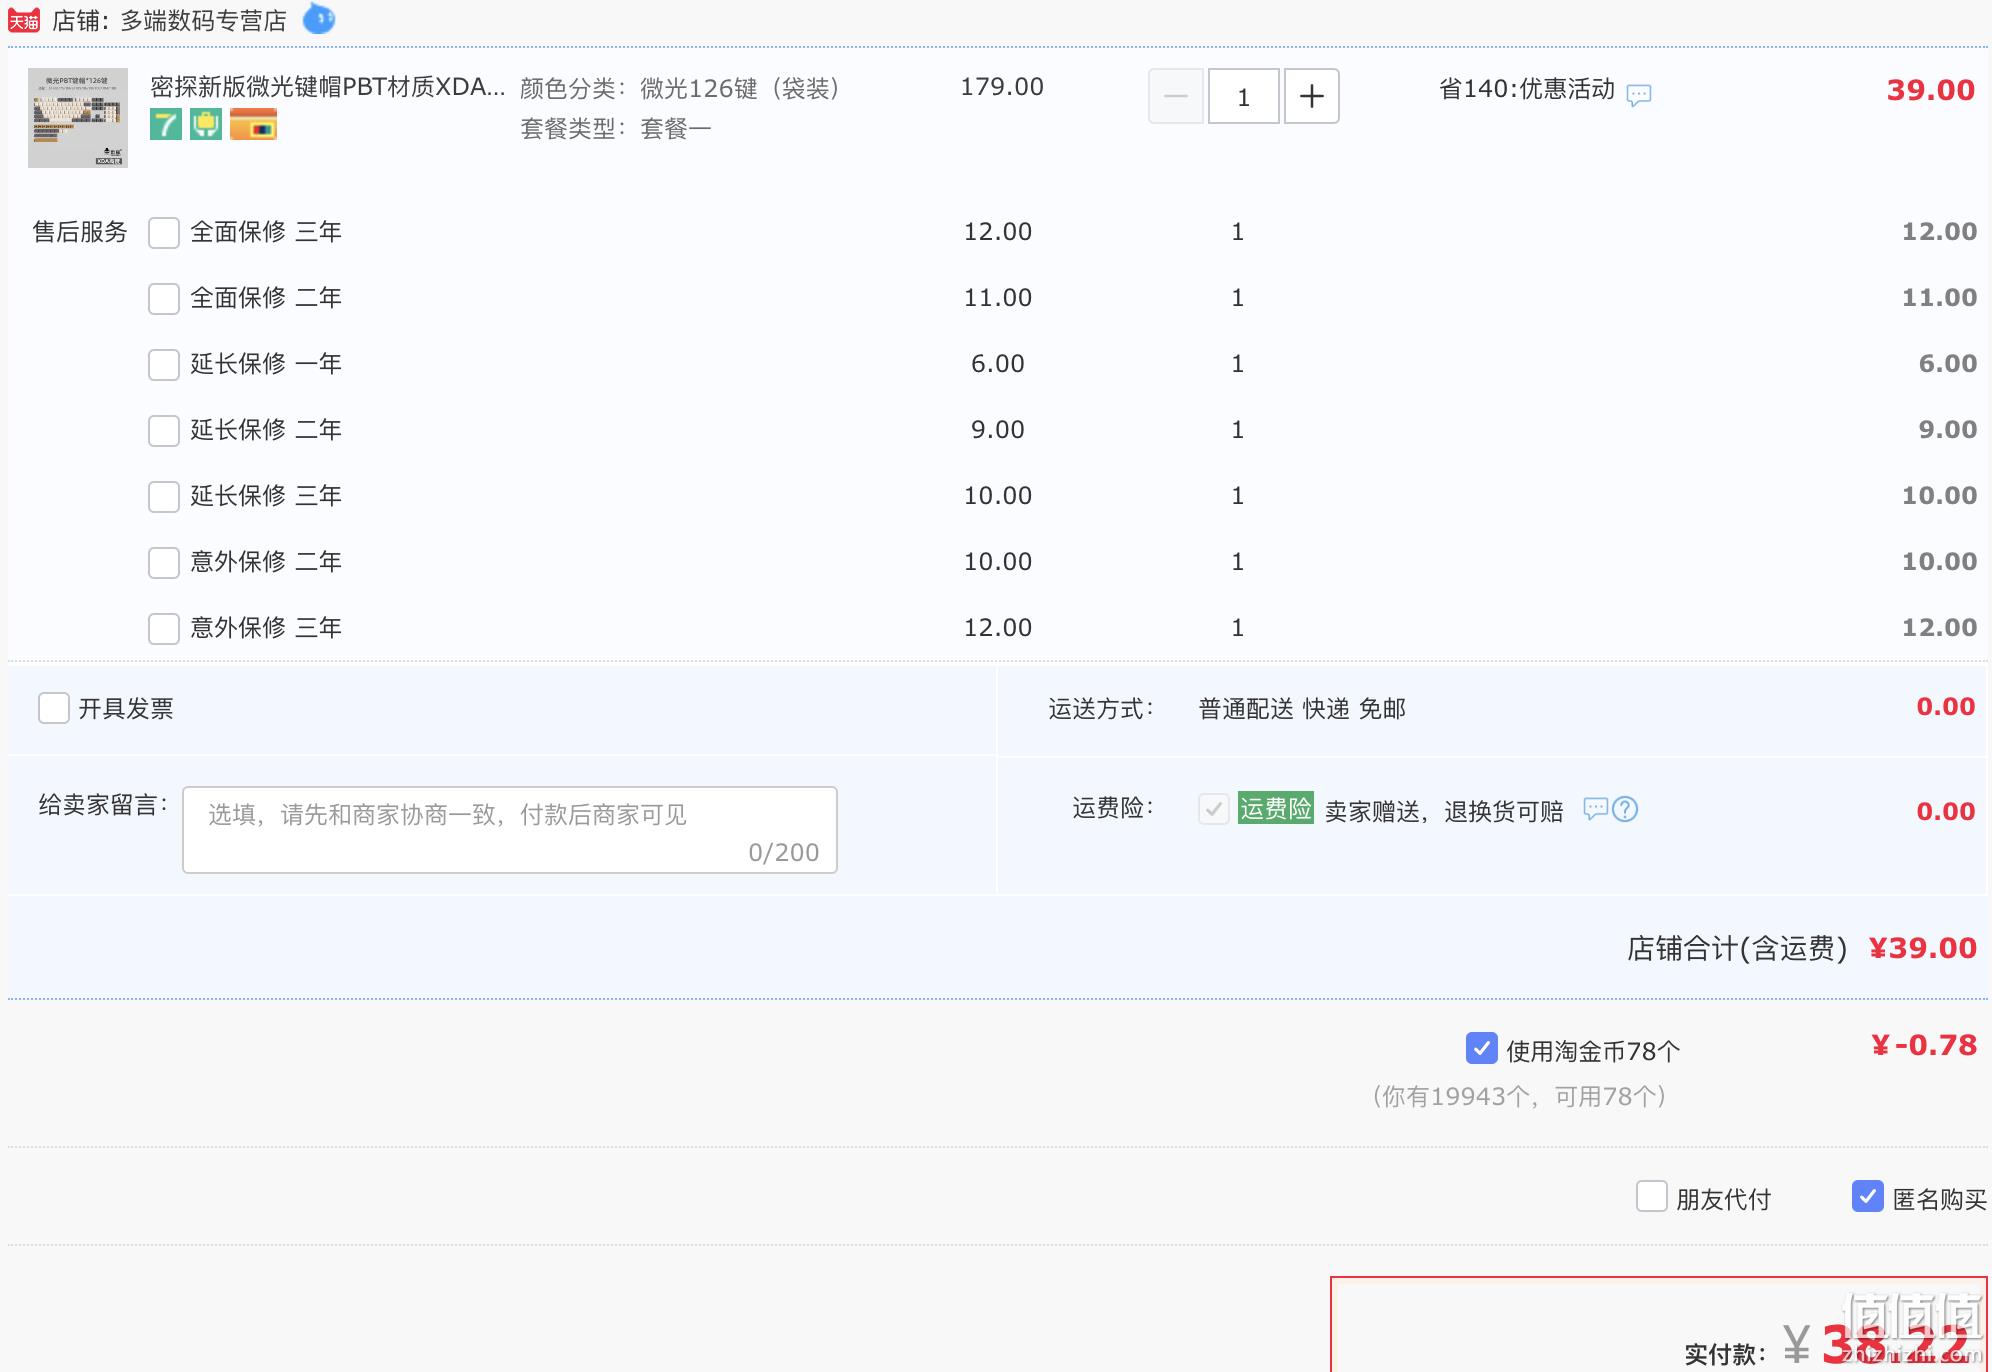The height and width of the screenshot is (1372, 1992).
Task: Click the 普通配送 快递 免邮 shipping text
Action: [1302, 709]
